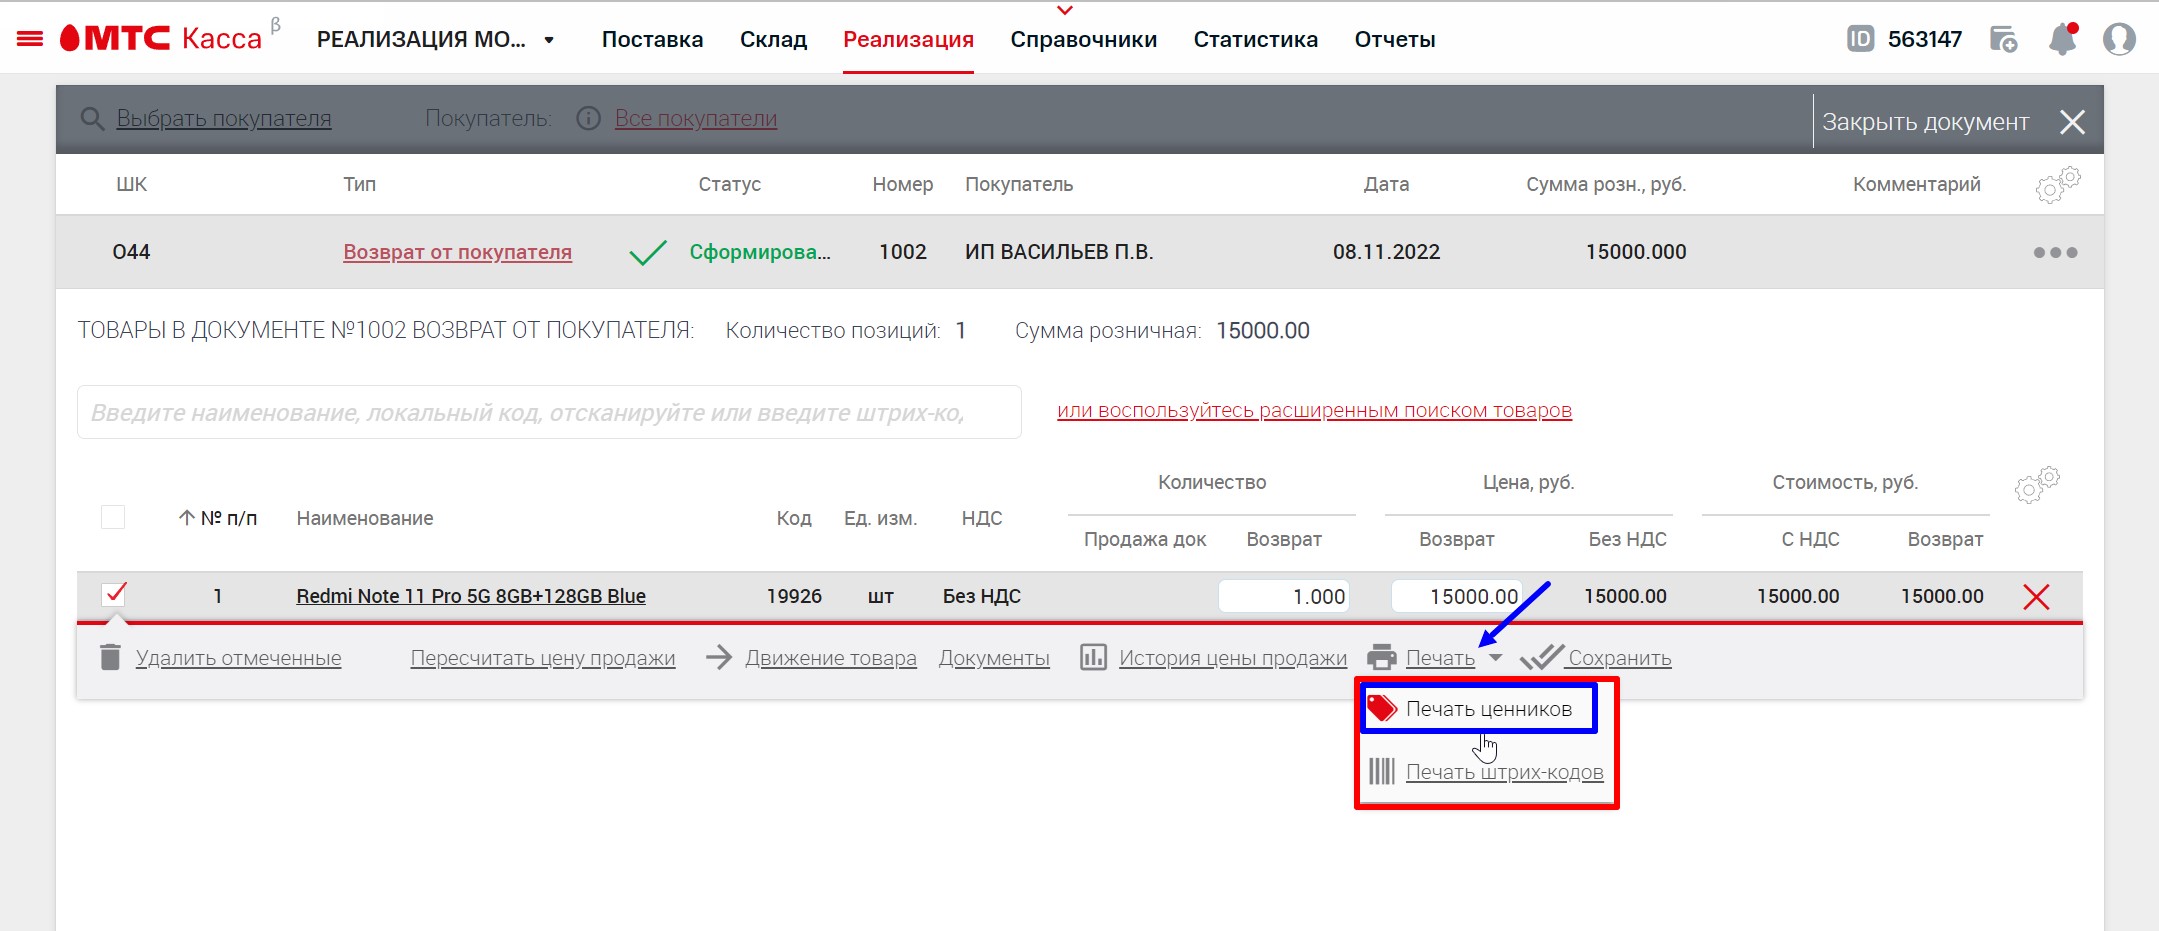Click the Дата column header

point(1386,184)
